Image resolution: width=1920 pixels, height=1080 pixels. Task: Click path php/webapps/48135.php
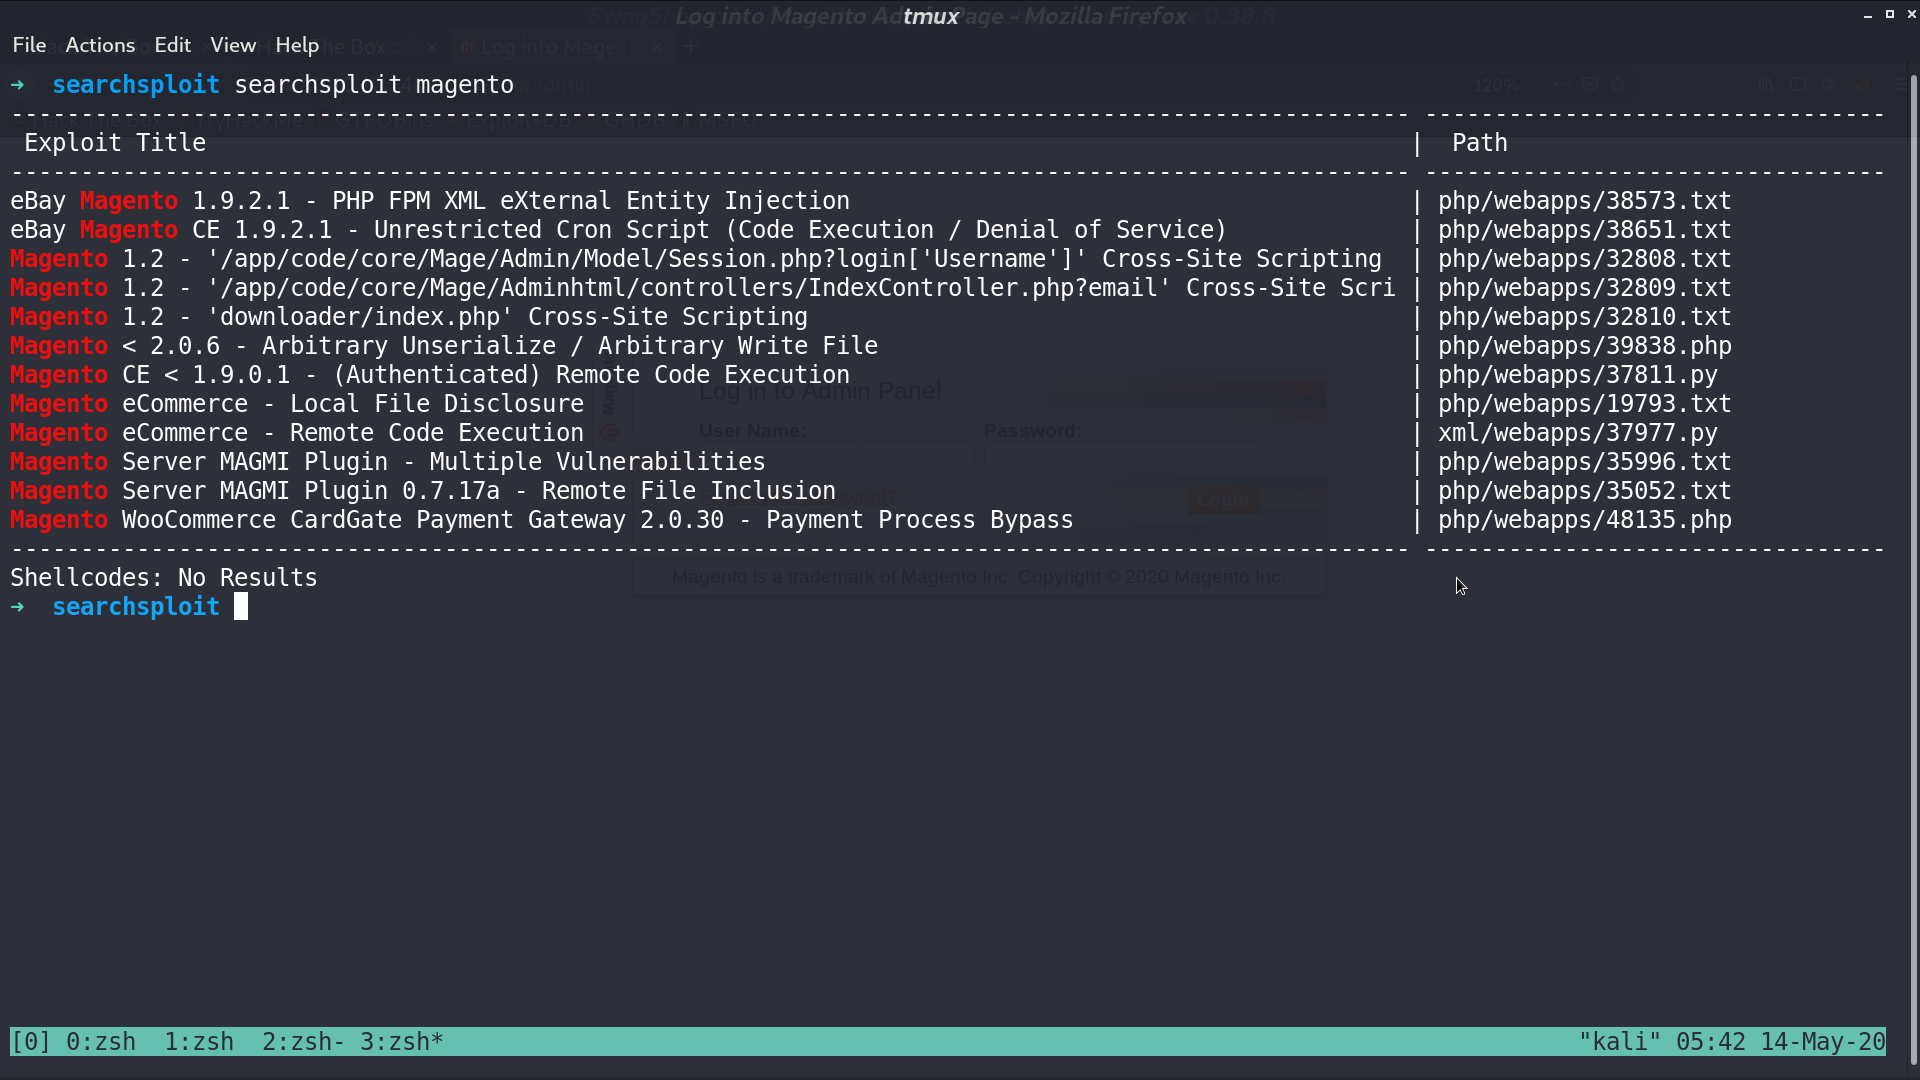point(1585,520)
